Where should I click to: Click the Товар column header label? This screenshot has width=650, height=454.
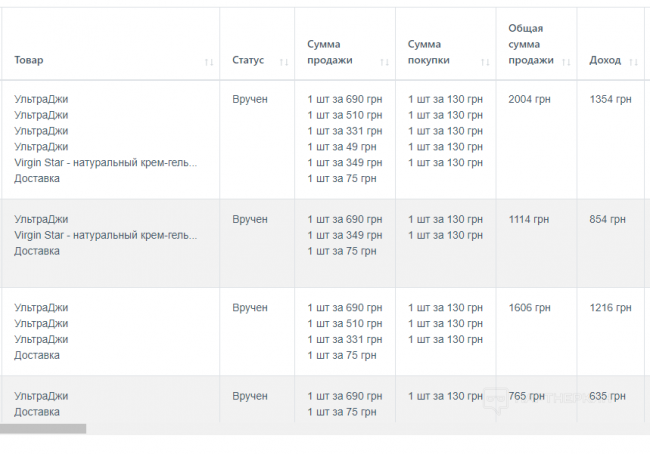click(29, 60)
